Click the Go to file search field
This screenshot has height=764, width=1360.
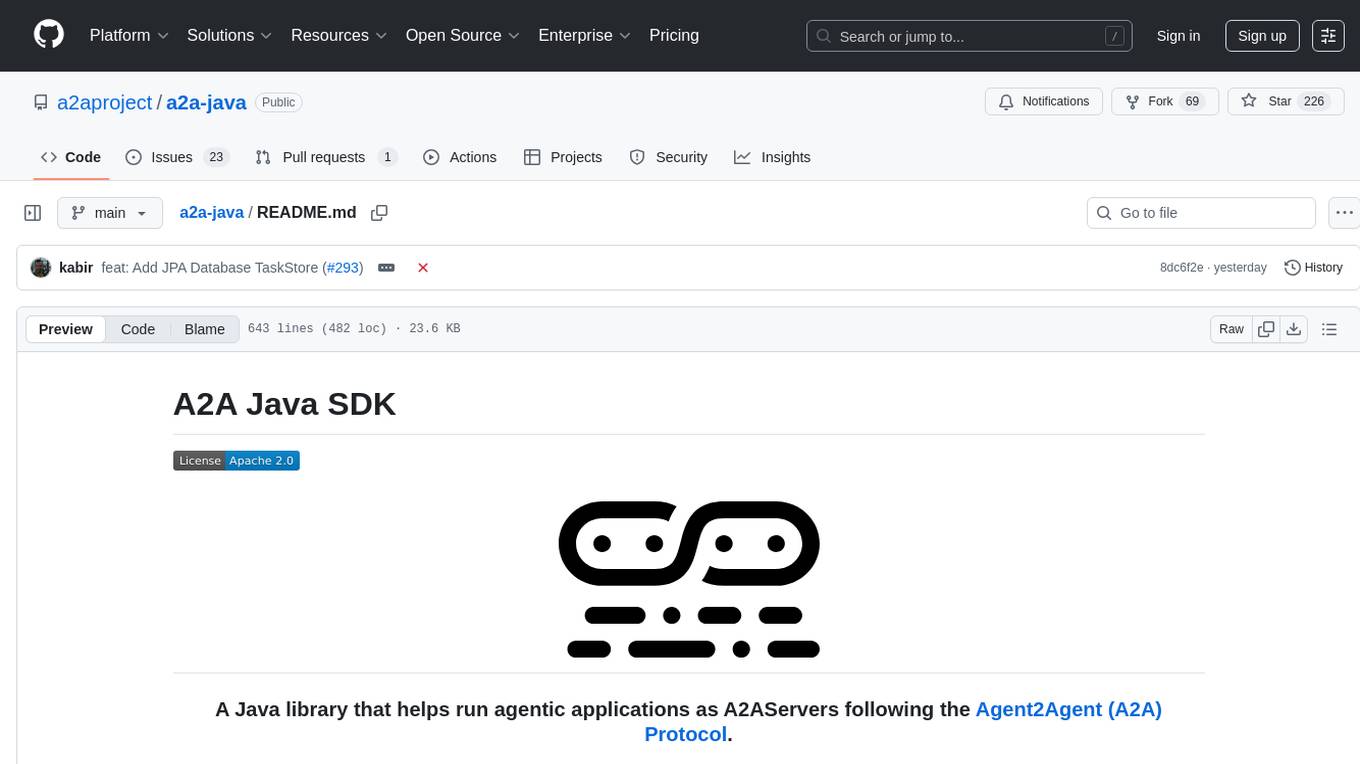[x=1200, y=213]
